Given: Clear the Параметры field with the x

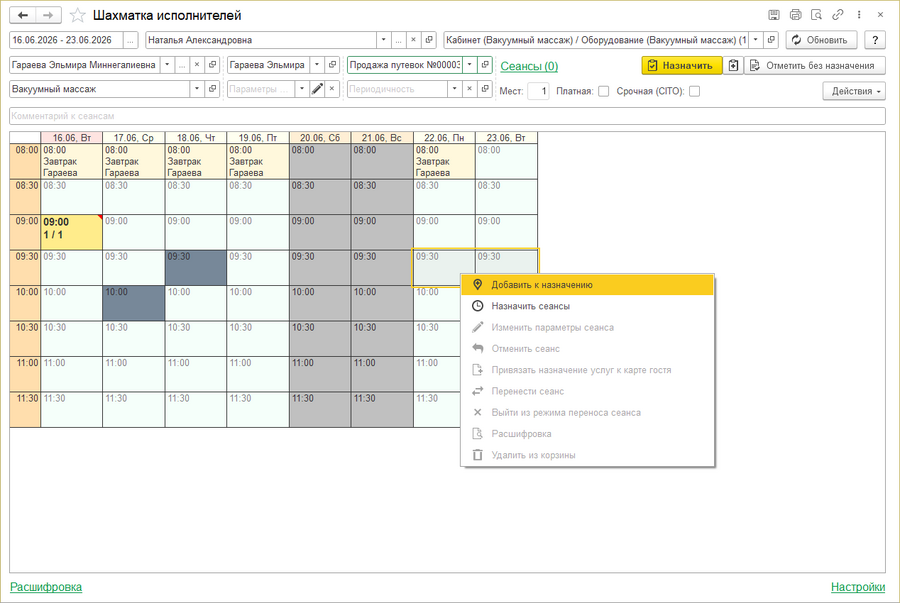Looking at the screenshot, I should tap(332, 89).
